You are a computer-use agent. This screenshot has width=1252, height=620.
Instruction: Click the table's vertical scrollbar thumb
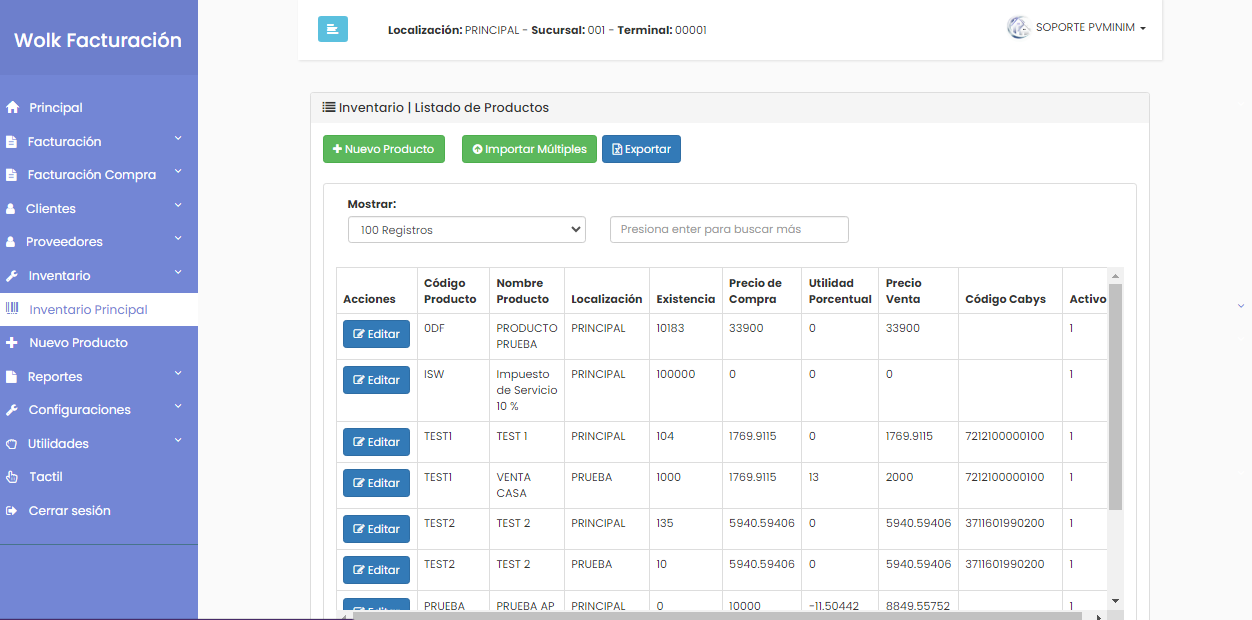coord(1116,397)
